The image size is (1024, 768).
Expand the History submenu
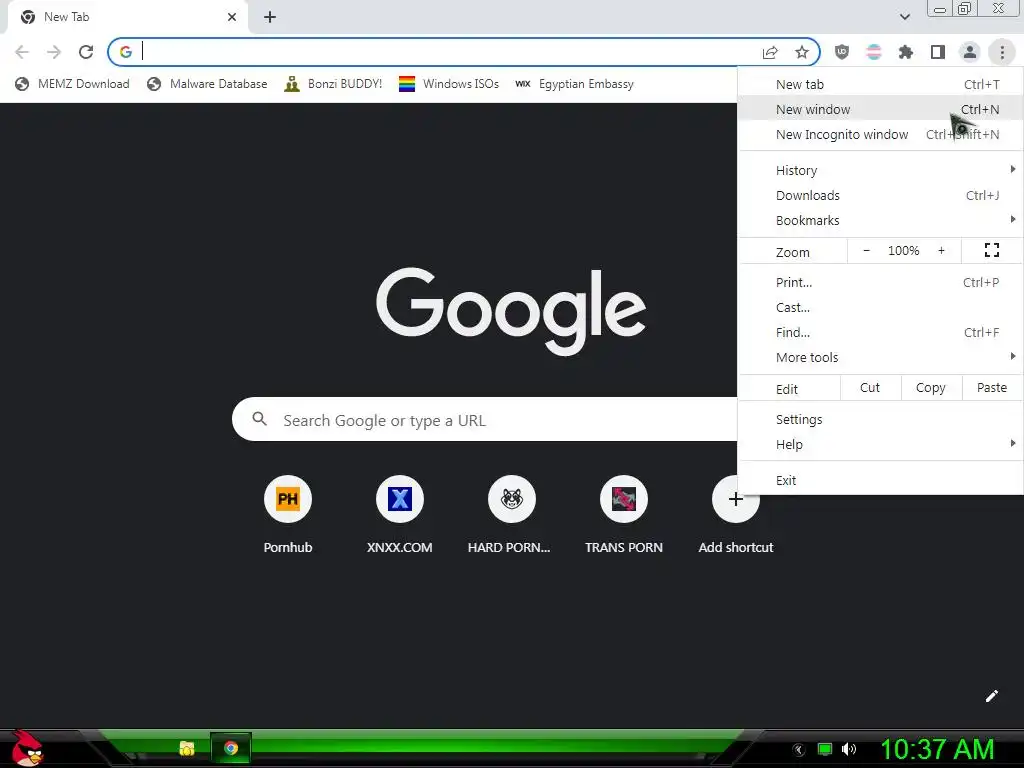click(880, 170)
